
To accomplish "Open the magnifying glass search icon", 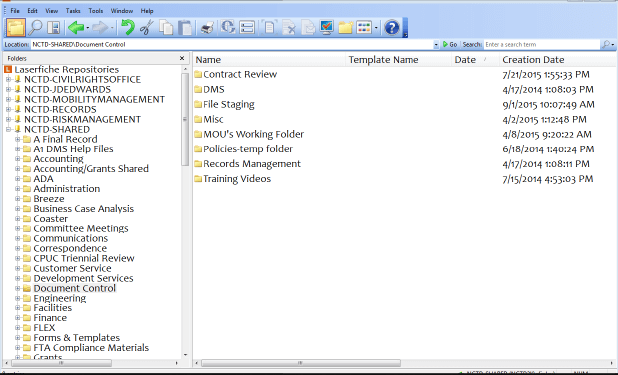I will [35, 28].
